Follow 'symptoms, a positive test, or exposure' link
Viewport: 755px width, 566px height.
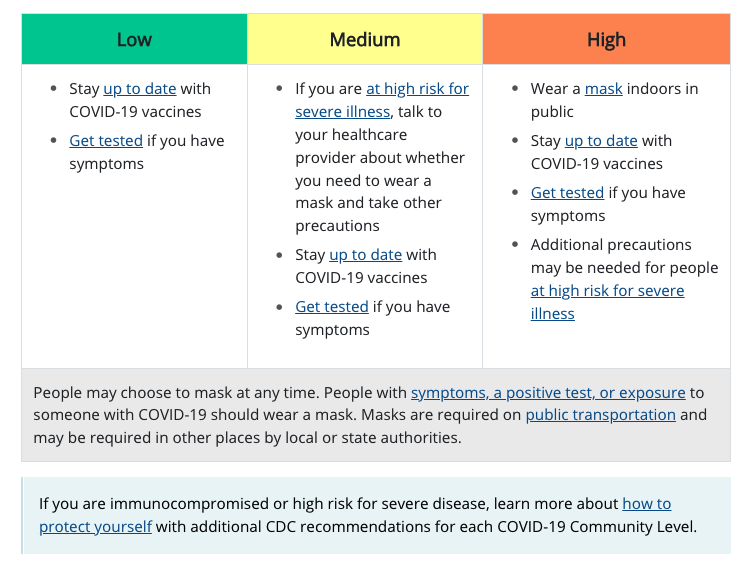click(x=548, y=392)
